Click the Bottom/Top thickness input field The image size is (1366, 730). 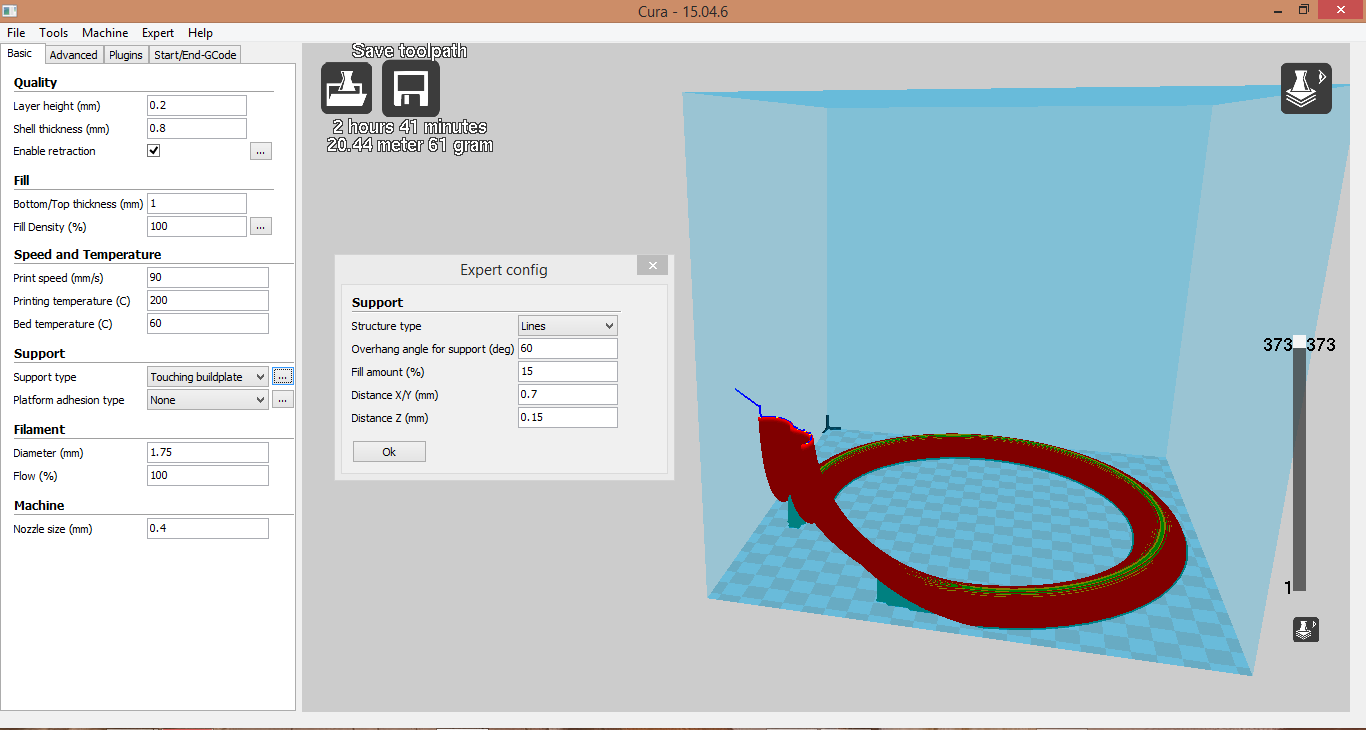coord(197,204)
